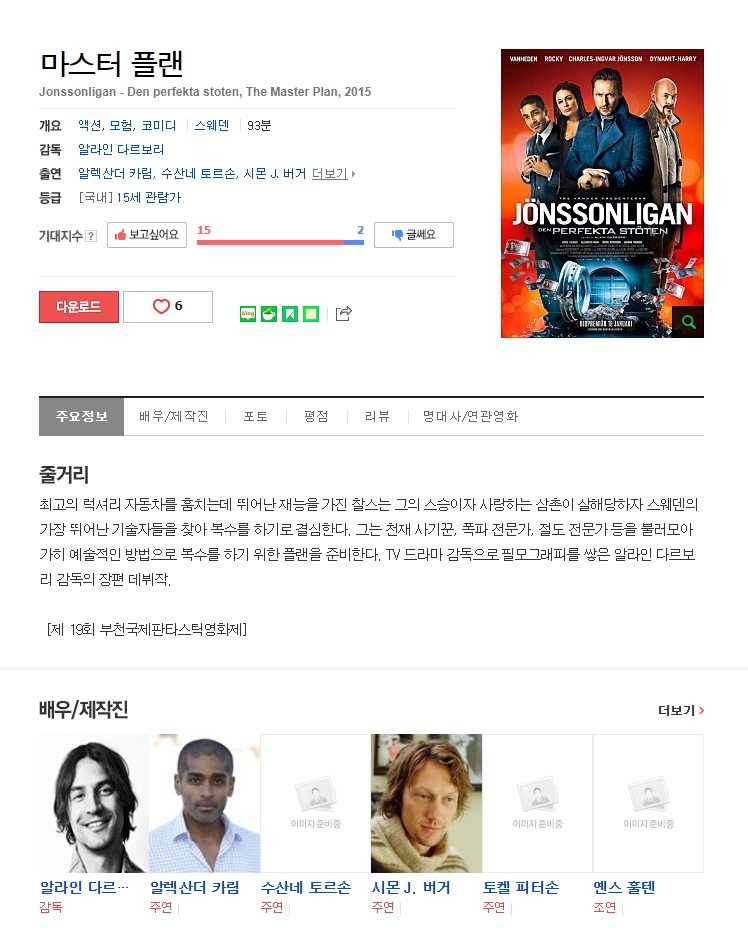The width and height of the screenshot is (748, 944).
Task: Vote 글쎄요 thumbs-down
Action: point(414,235)
